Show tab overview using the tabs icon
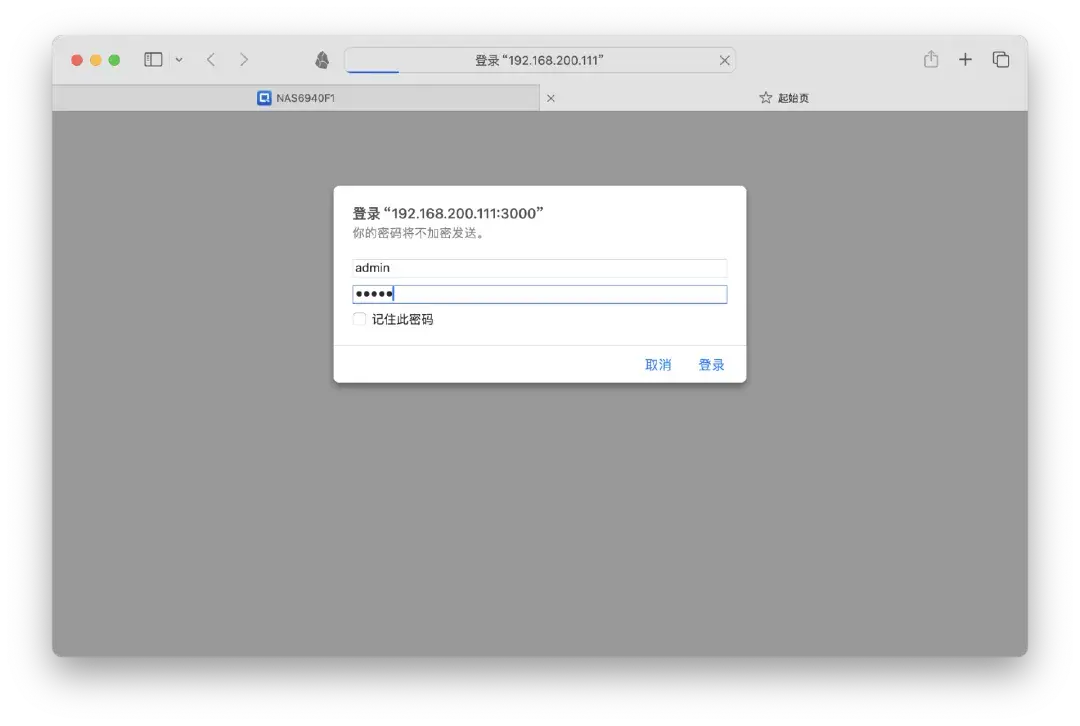1080x726 pixels. point(1001,59)
